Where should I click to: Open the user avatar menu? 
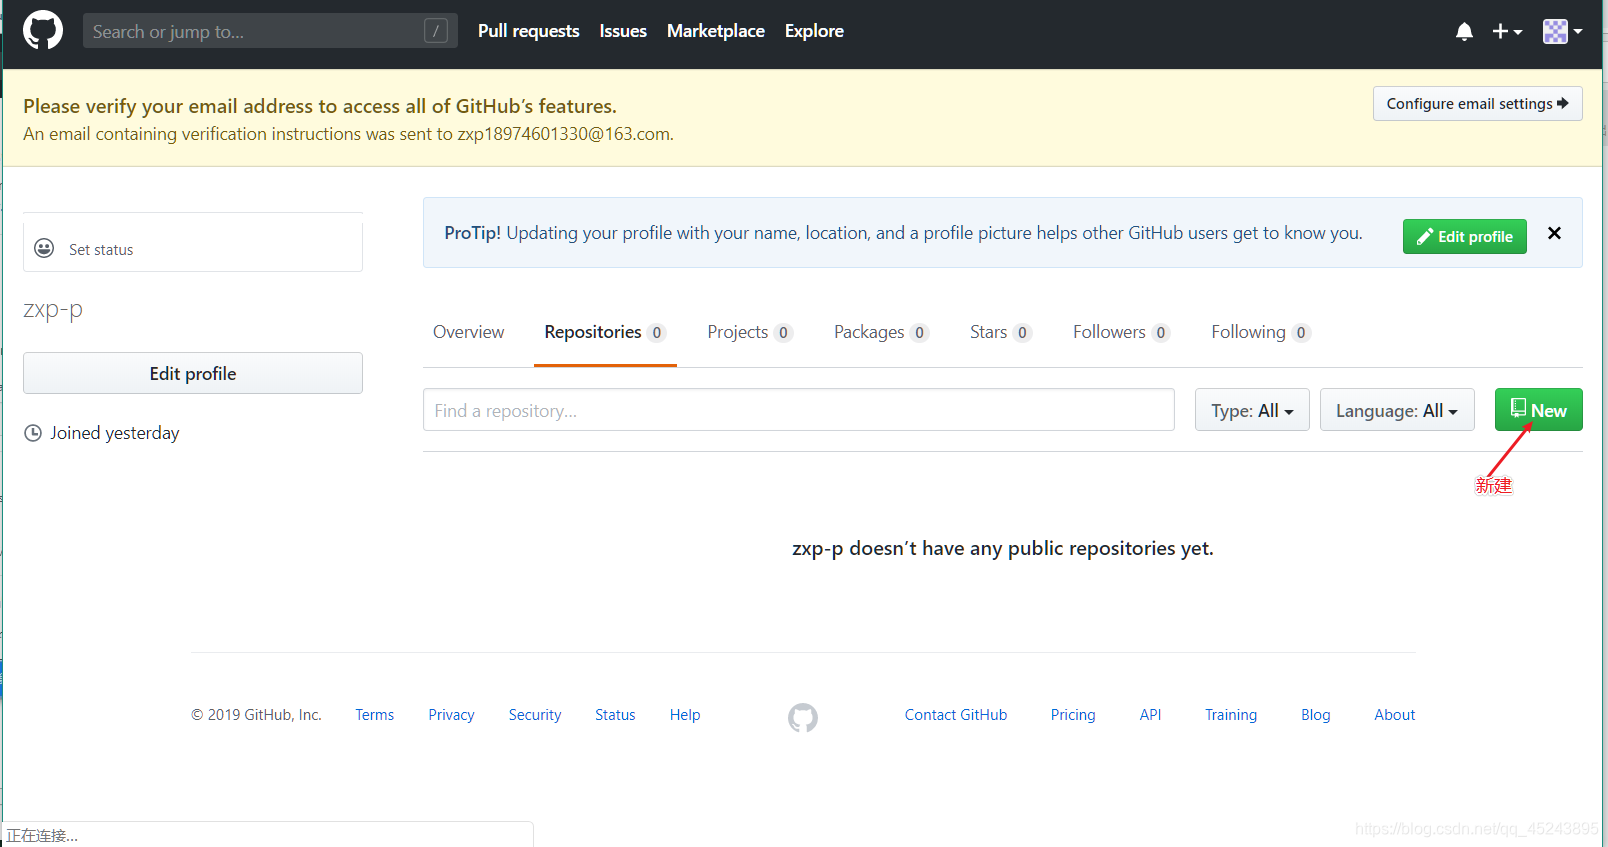tap(1562, 32)
